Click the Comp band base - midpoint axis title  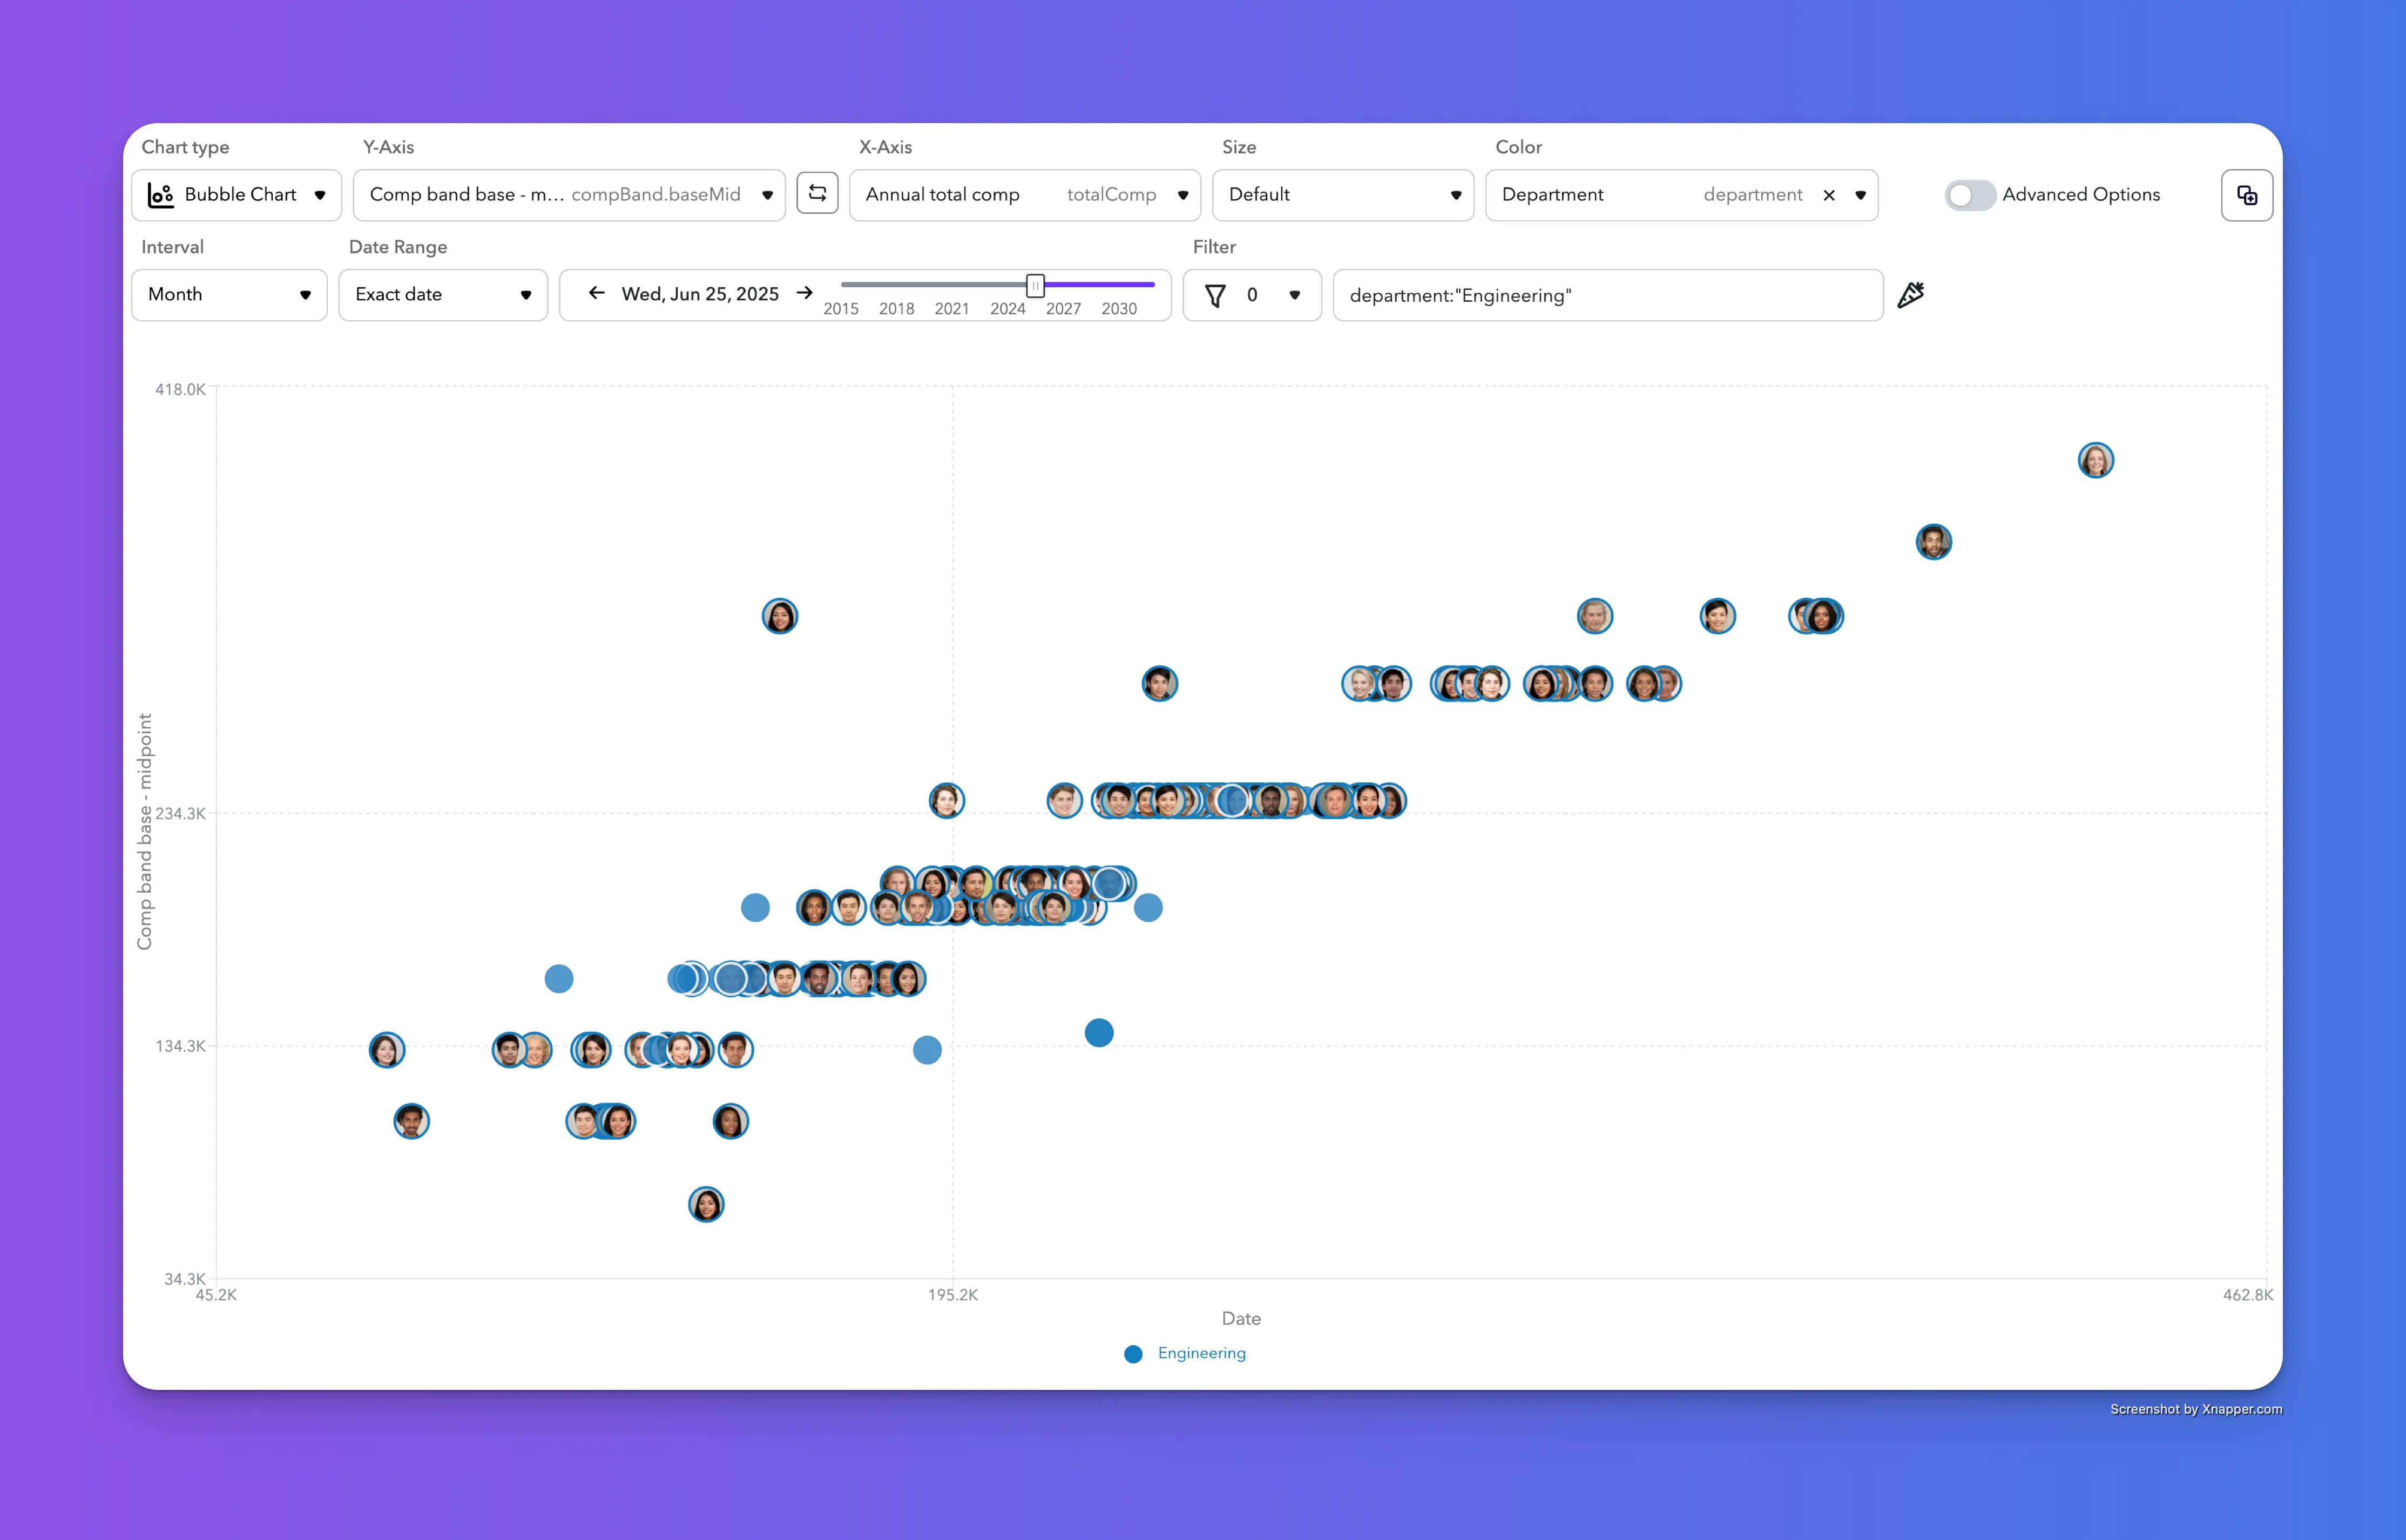click(x=145, y=831)
